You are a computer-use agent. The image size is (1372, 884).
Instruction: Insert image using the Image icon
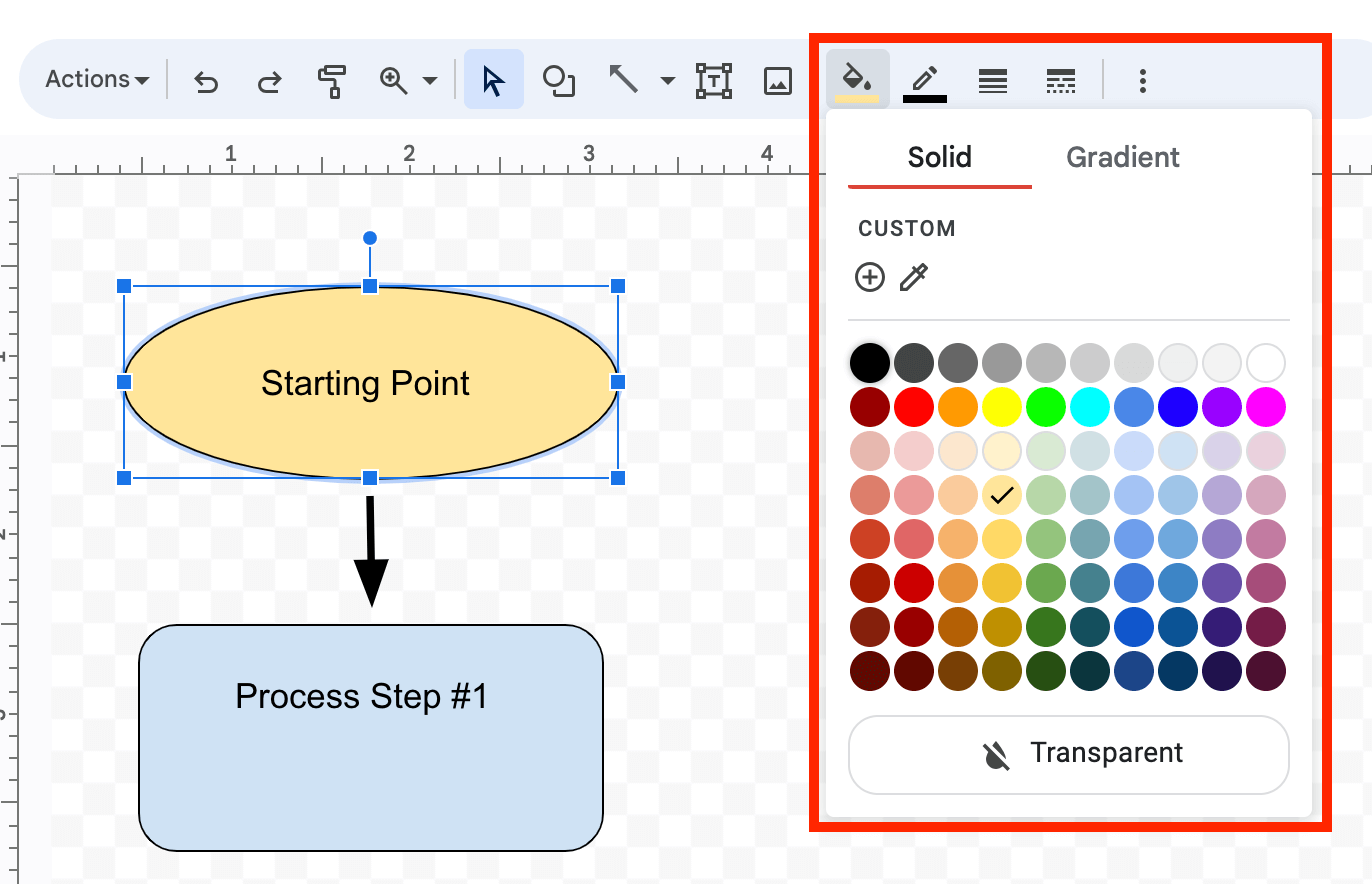click(778, 80)
